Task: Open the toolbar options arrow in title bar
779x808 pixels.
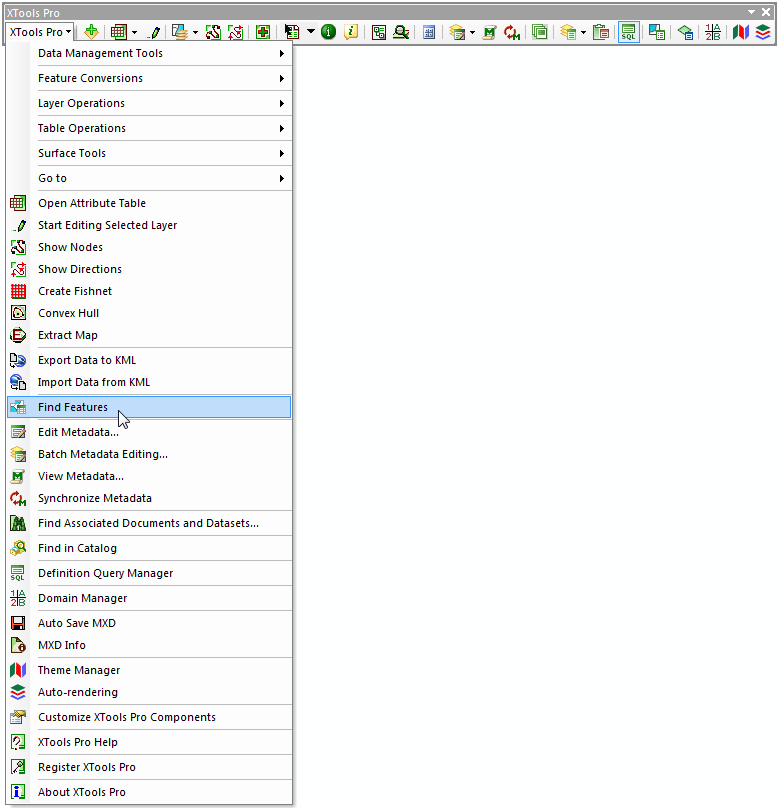Action: click(751, 11)
